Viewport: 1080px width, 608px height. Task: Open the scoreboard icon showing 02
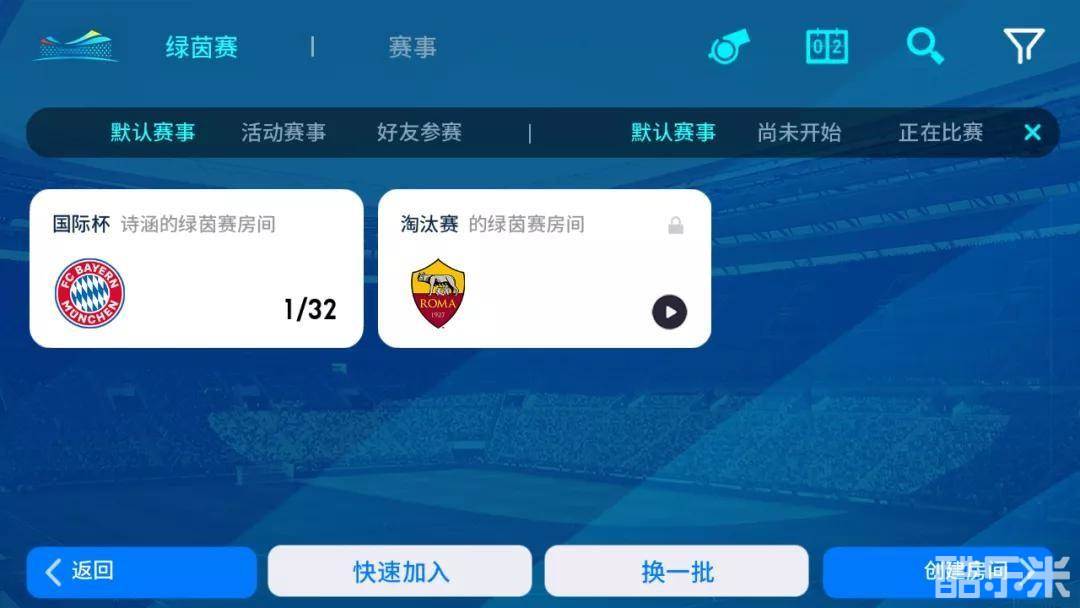(827, 46)
